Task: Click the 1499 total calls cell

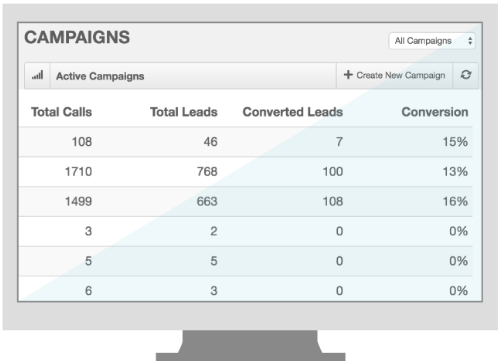Action: click(x=78, y=201)
